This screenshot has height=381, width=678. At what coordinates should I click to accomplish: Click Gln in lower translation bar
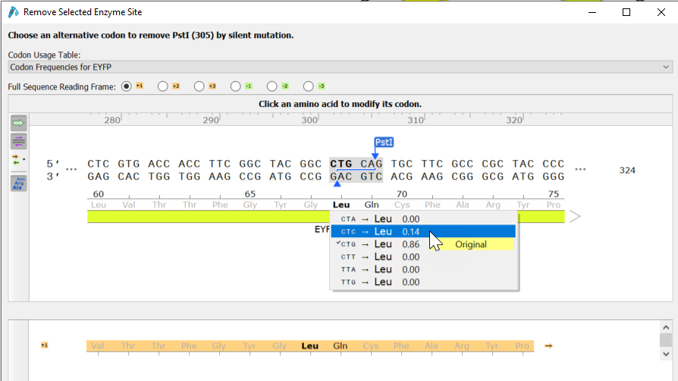(x=340, y=346)
